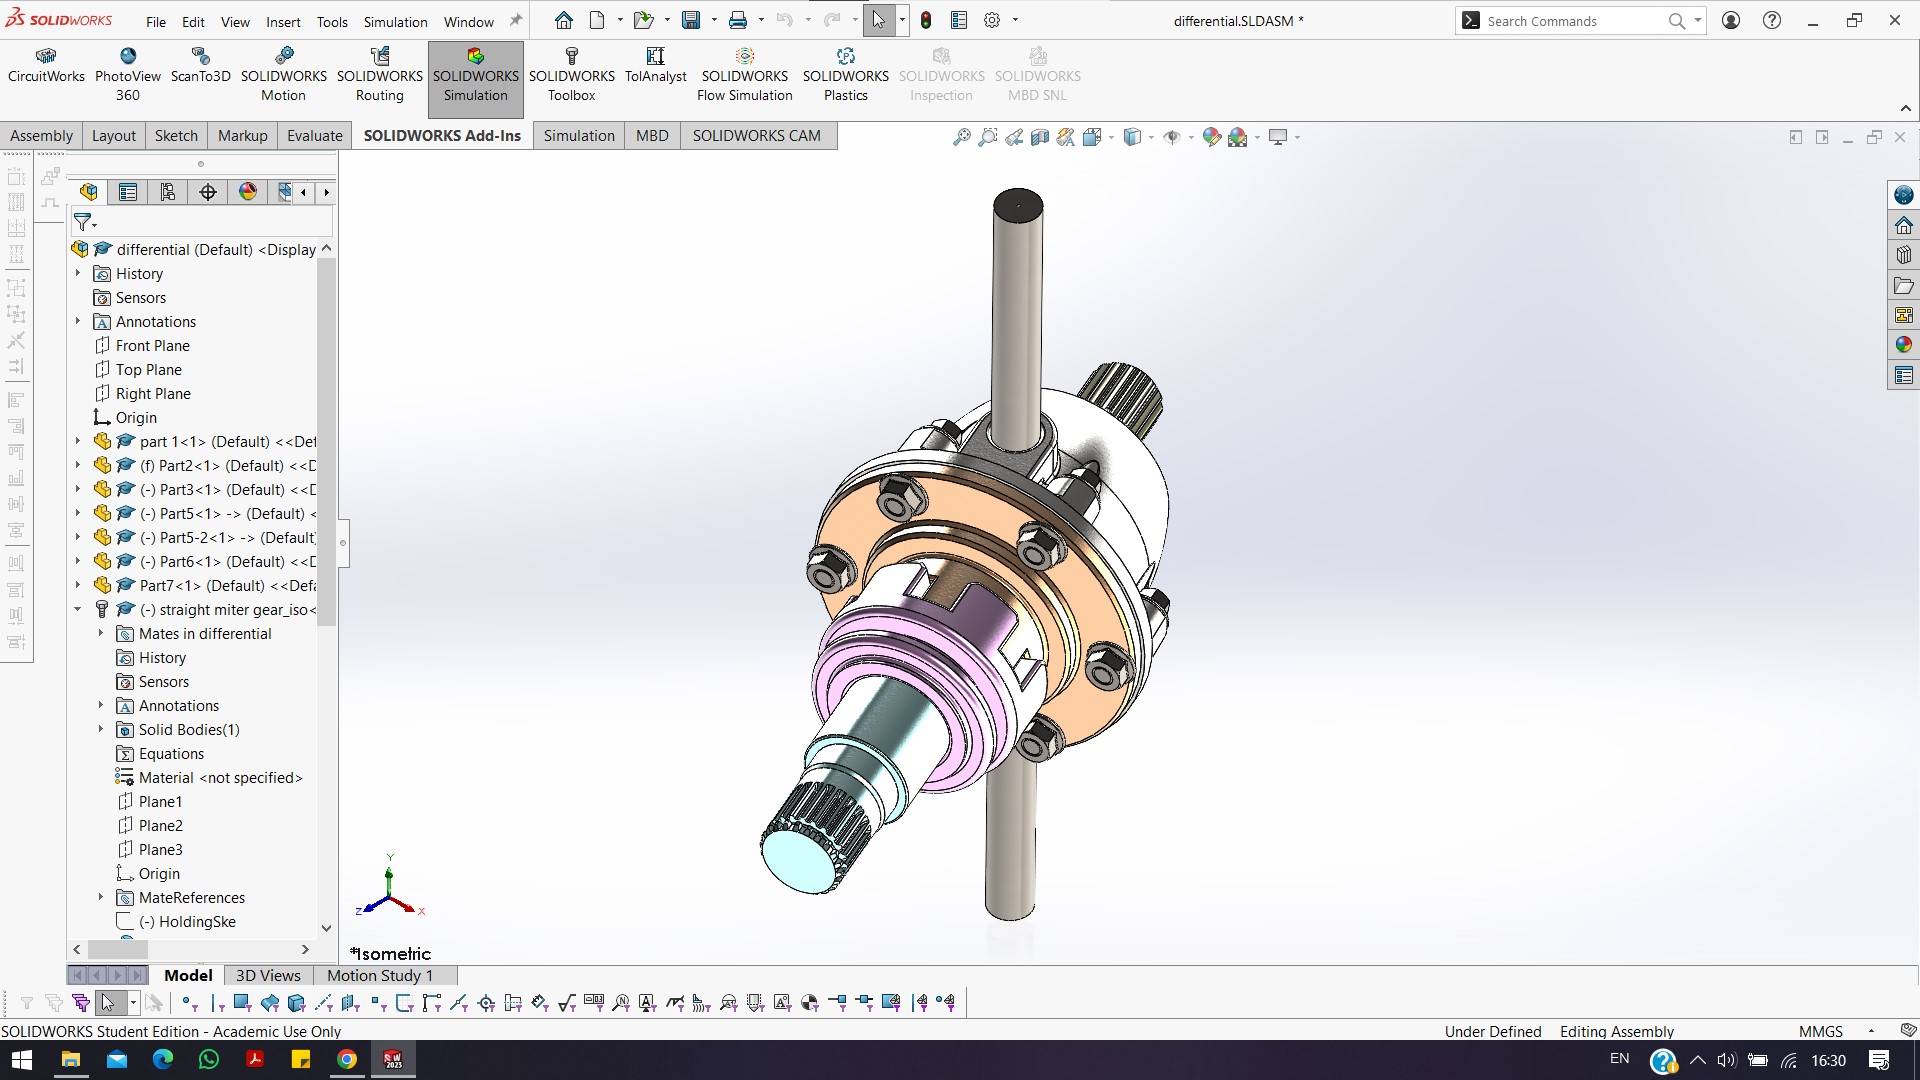Launch PhotoView 360 add-in
The image size is (1920, 1080).
point(128,74)
